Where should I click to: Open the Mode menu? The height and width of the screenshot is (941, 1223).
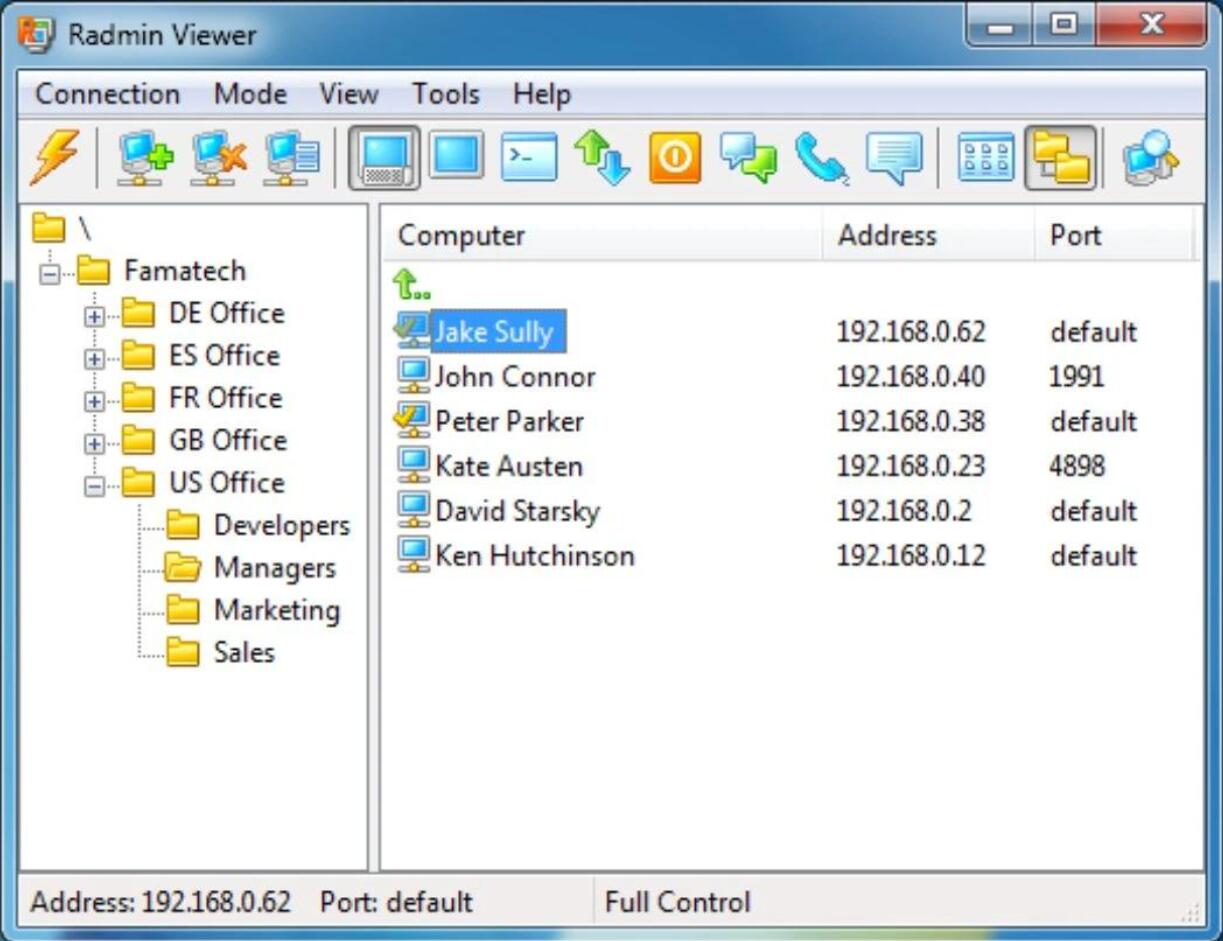250,94
